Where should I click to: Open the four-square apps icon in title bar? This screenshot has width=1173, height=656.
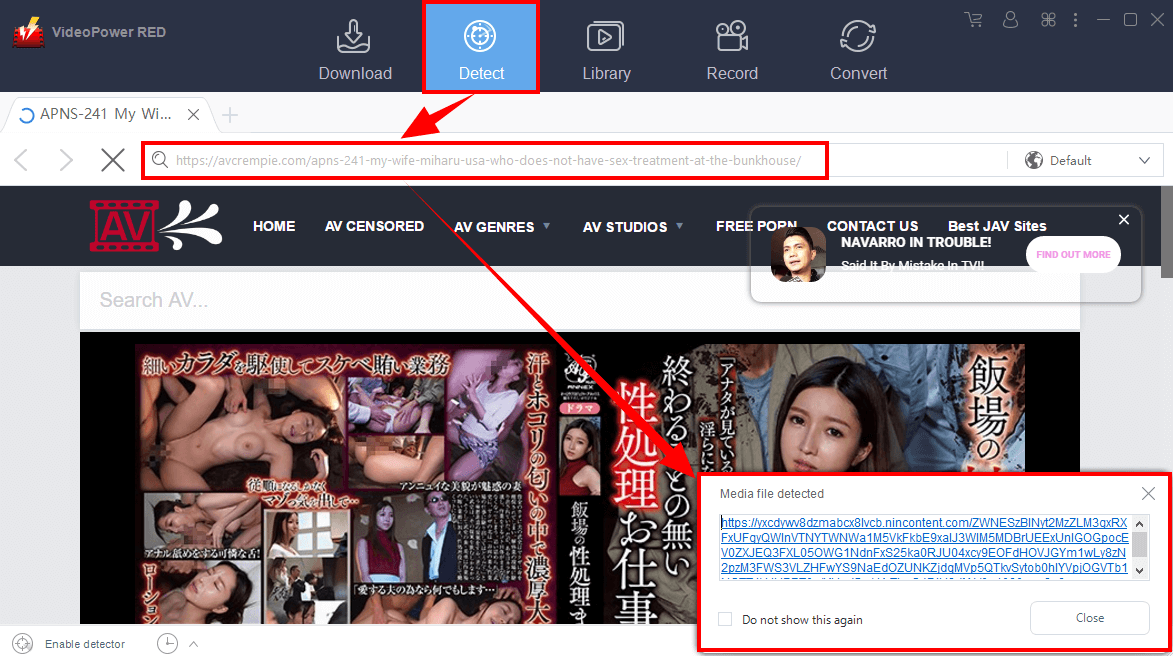click(x=1048, y=19)
